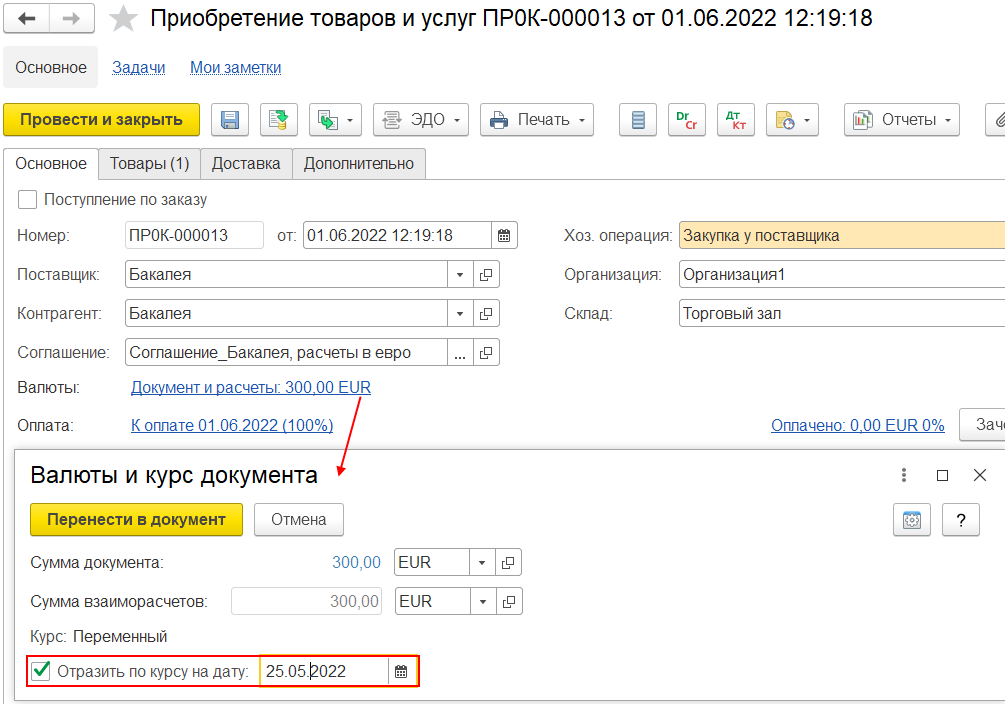
Task: Click the floppy disk save icon
Action: [230, 120]
